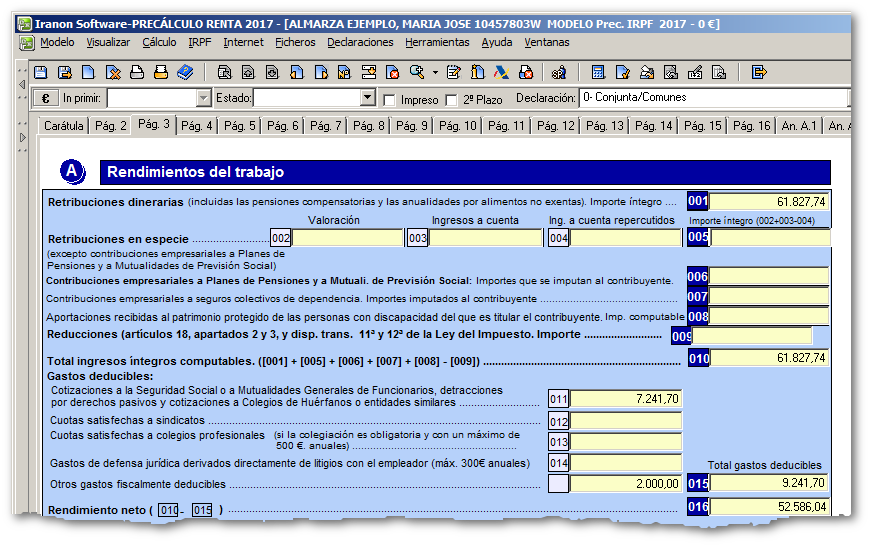Open the In primir dropdown
870x547 pixels.
[x=204, y=98]
